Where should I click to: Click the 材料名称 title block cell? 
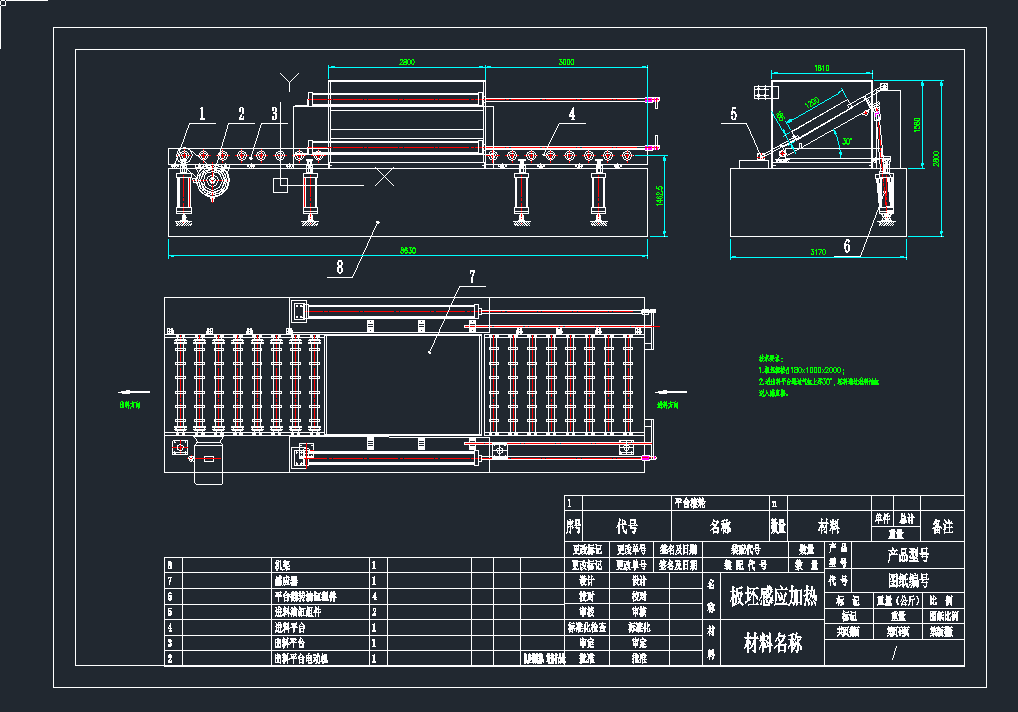click(773, 643)
